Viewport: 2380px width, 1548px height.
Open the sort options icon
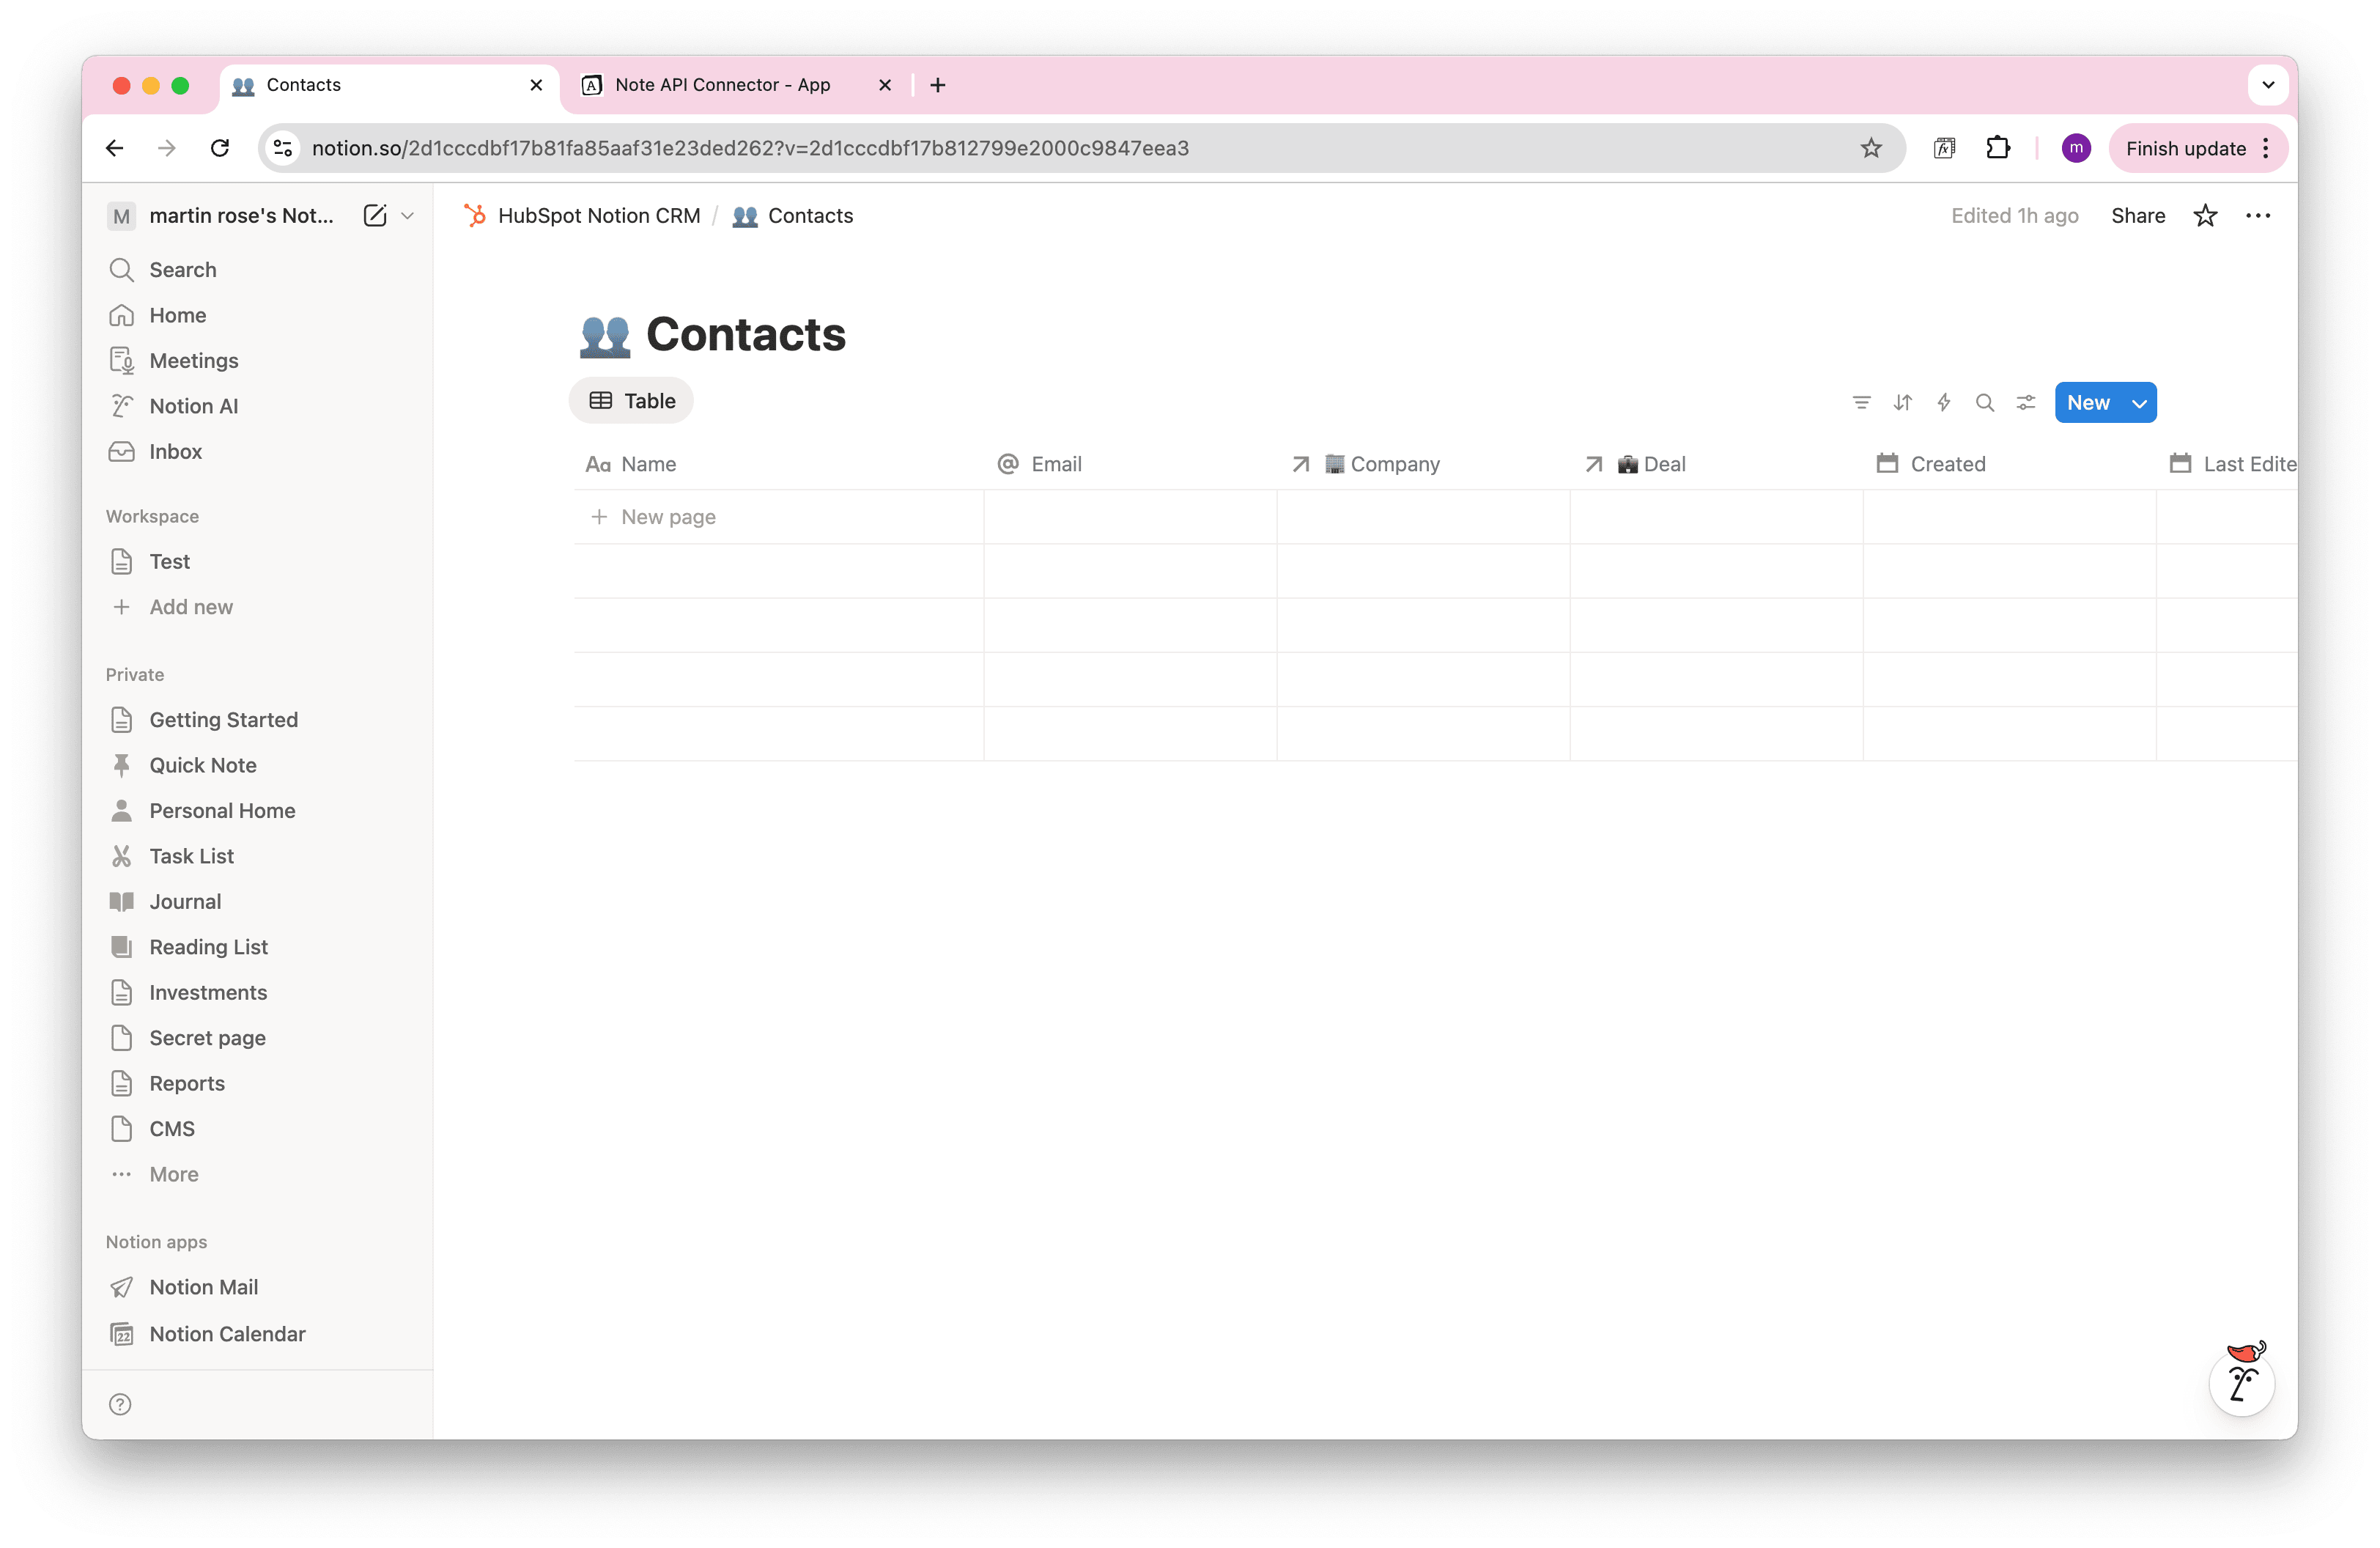tap(1903, 402)
